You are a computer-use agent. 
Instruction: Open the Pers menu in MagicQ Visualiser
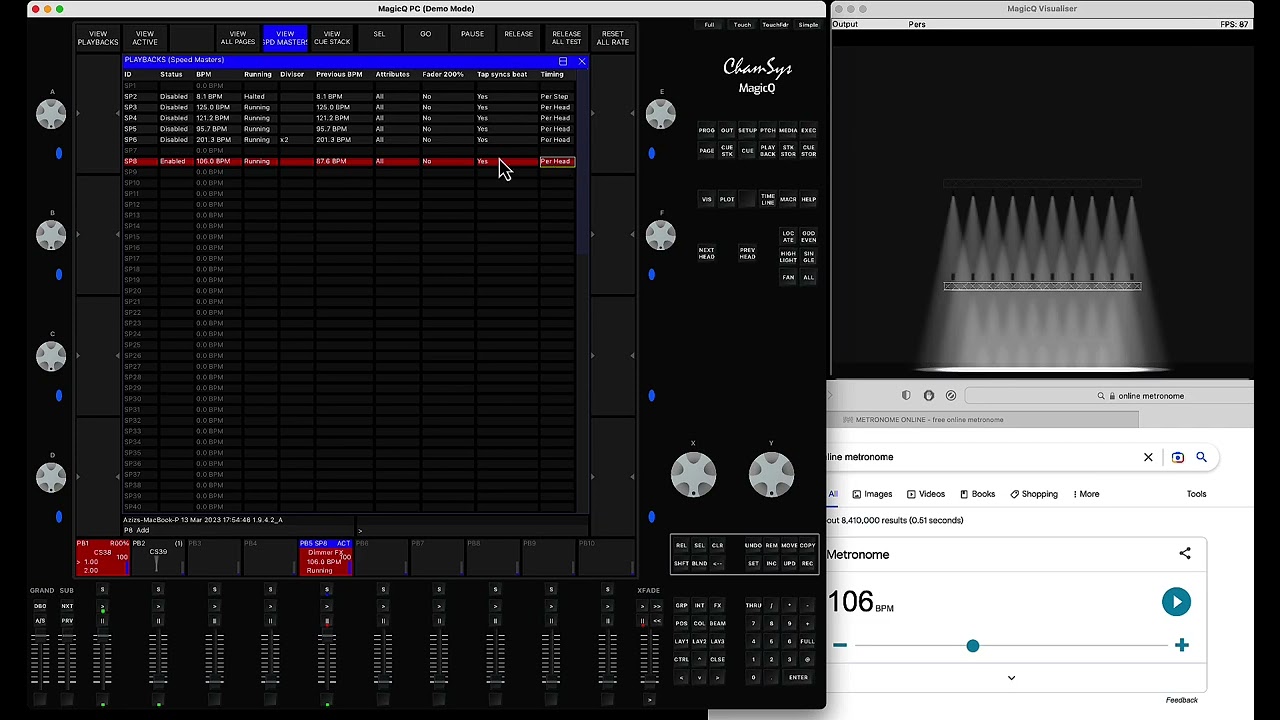[x=917, y=24]
